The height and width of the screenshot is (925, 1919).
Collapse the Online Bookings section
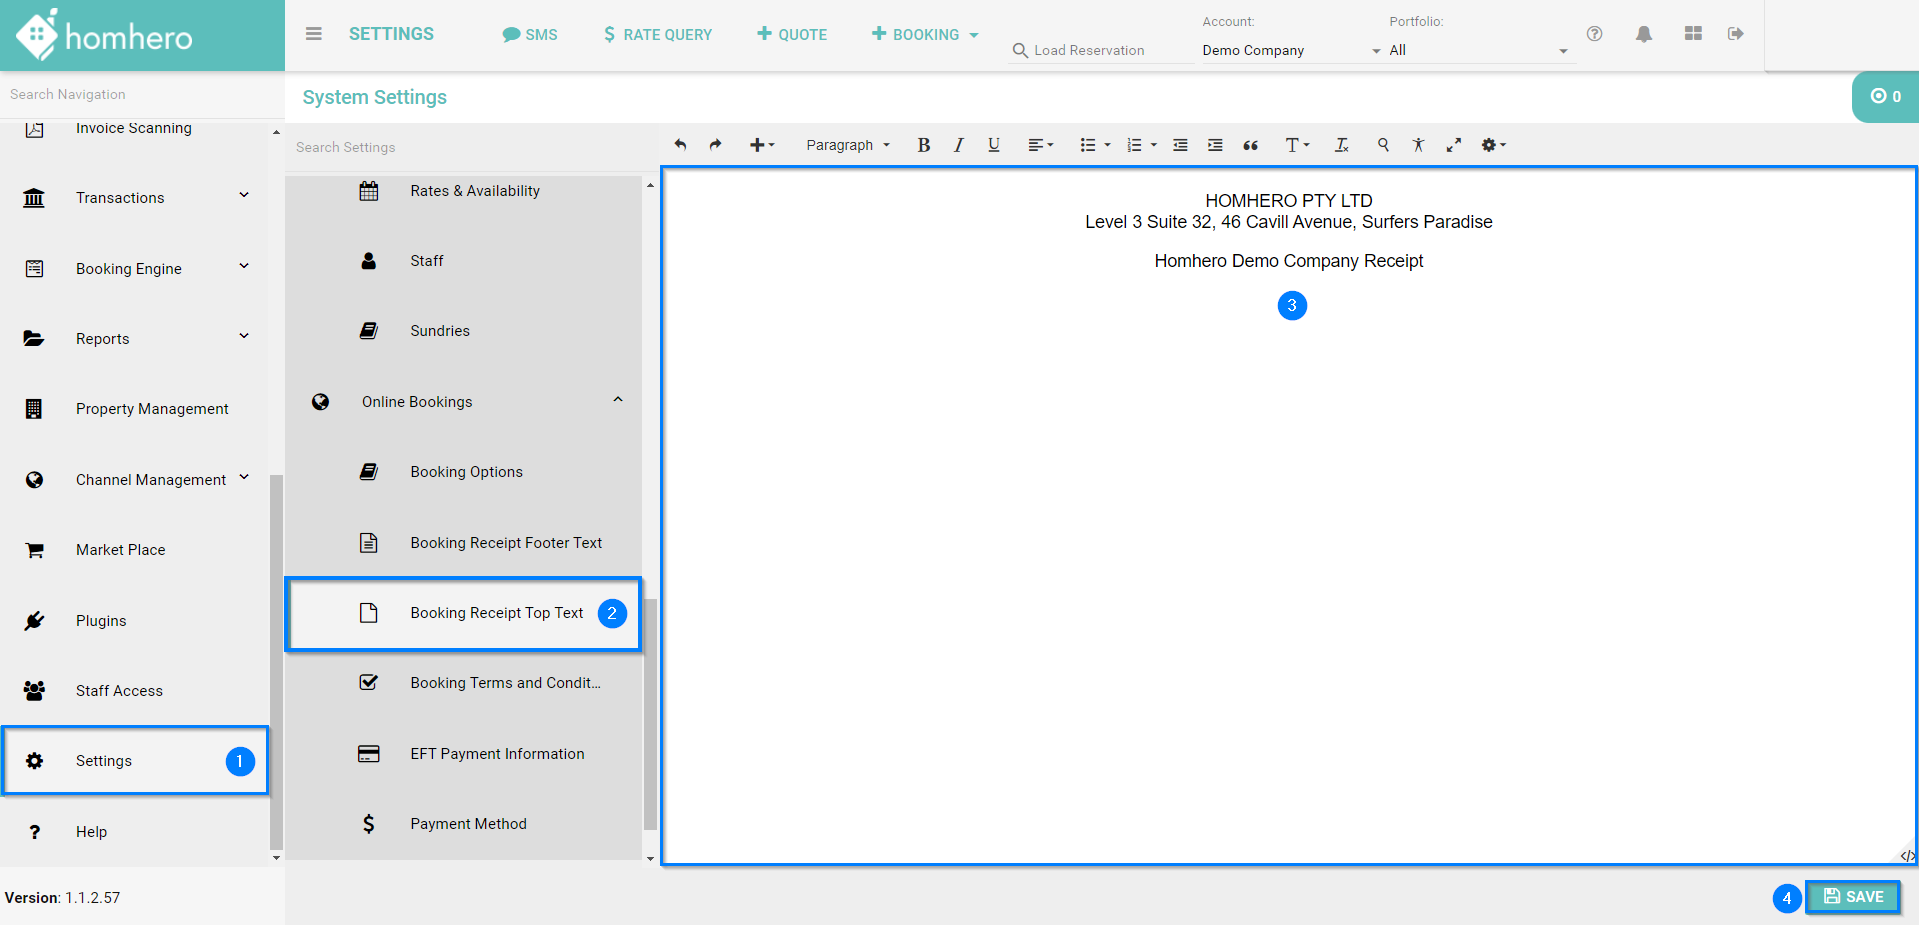click(x=617, y=401)
